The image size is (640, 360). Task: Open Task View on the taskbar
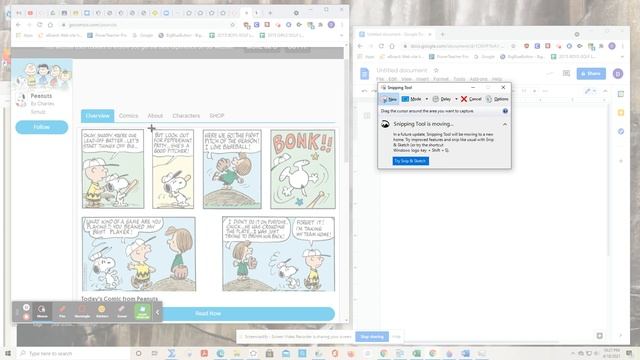coord(155,353)
